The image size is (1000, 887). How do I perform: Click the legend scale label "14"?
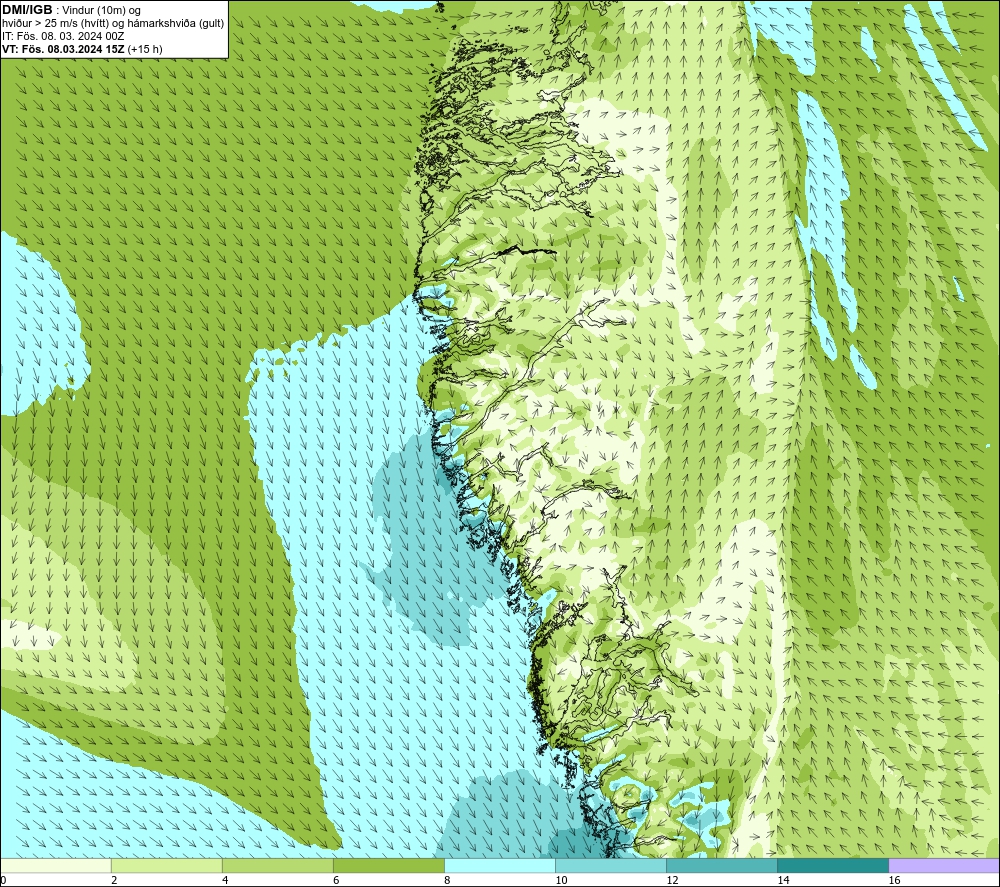coord(783,880)
